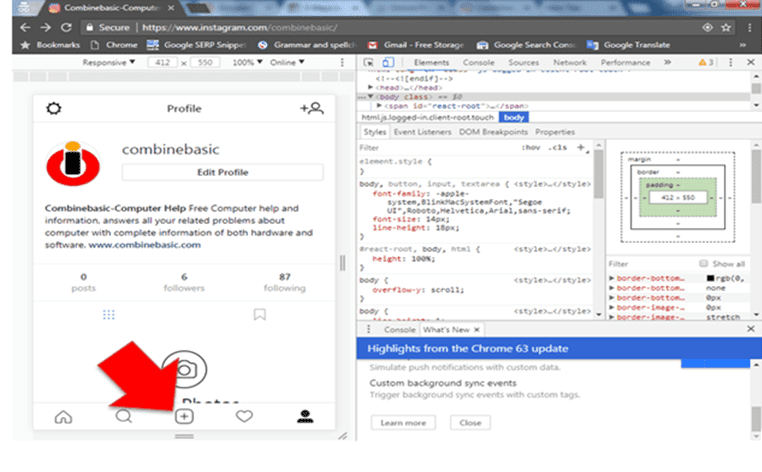Open Instagram settings gear icon

(x=53, y=108)
